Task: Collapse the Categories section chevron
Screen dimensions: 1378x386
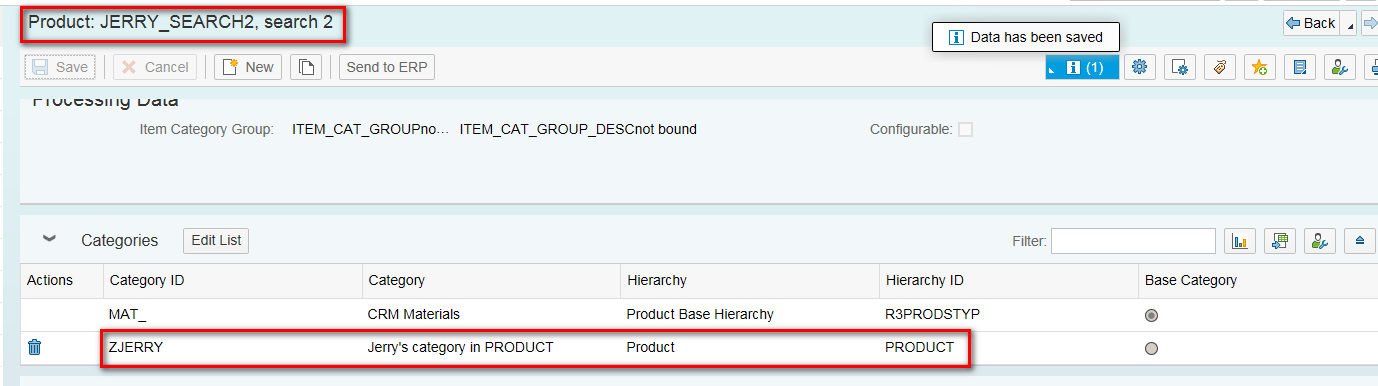Action: click(49, 240)
